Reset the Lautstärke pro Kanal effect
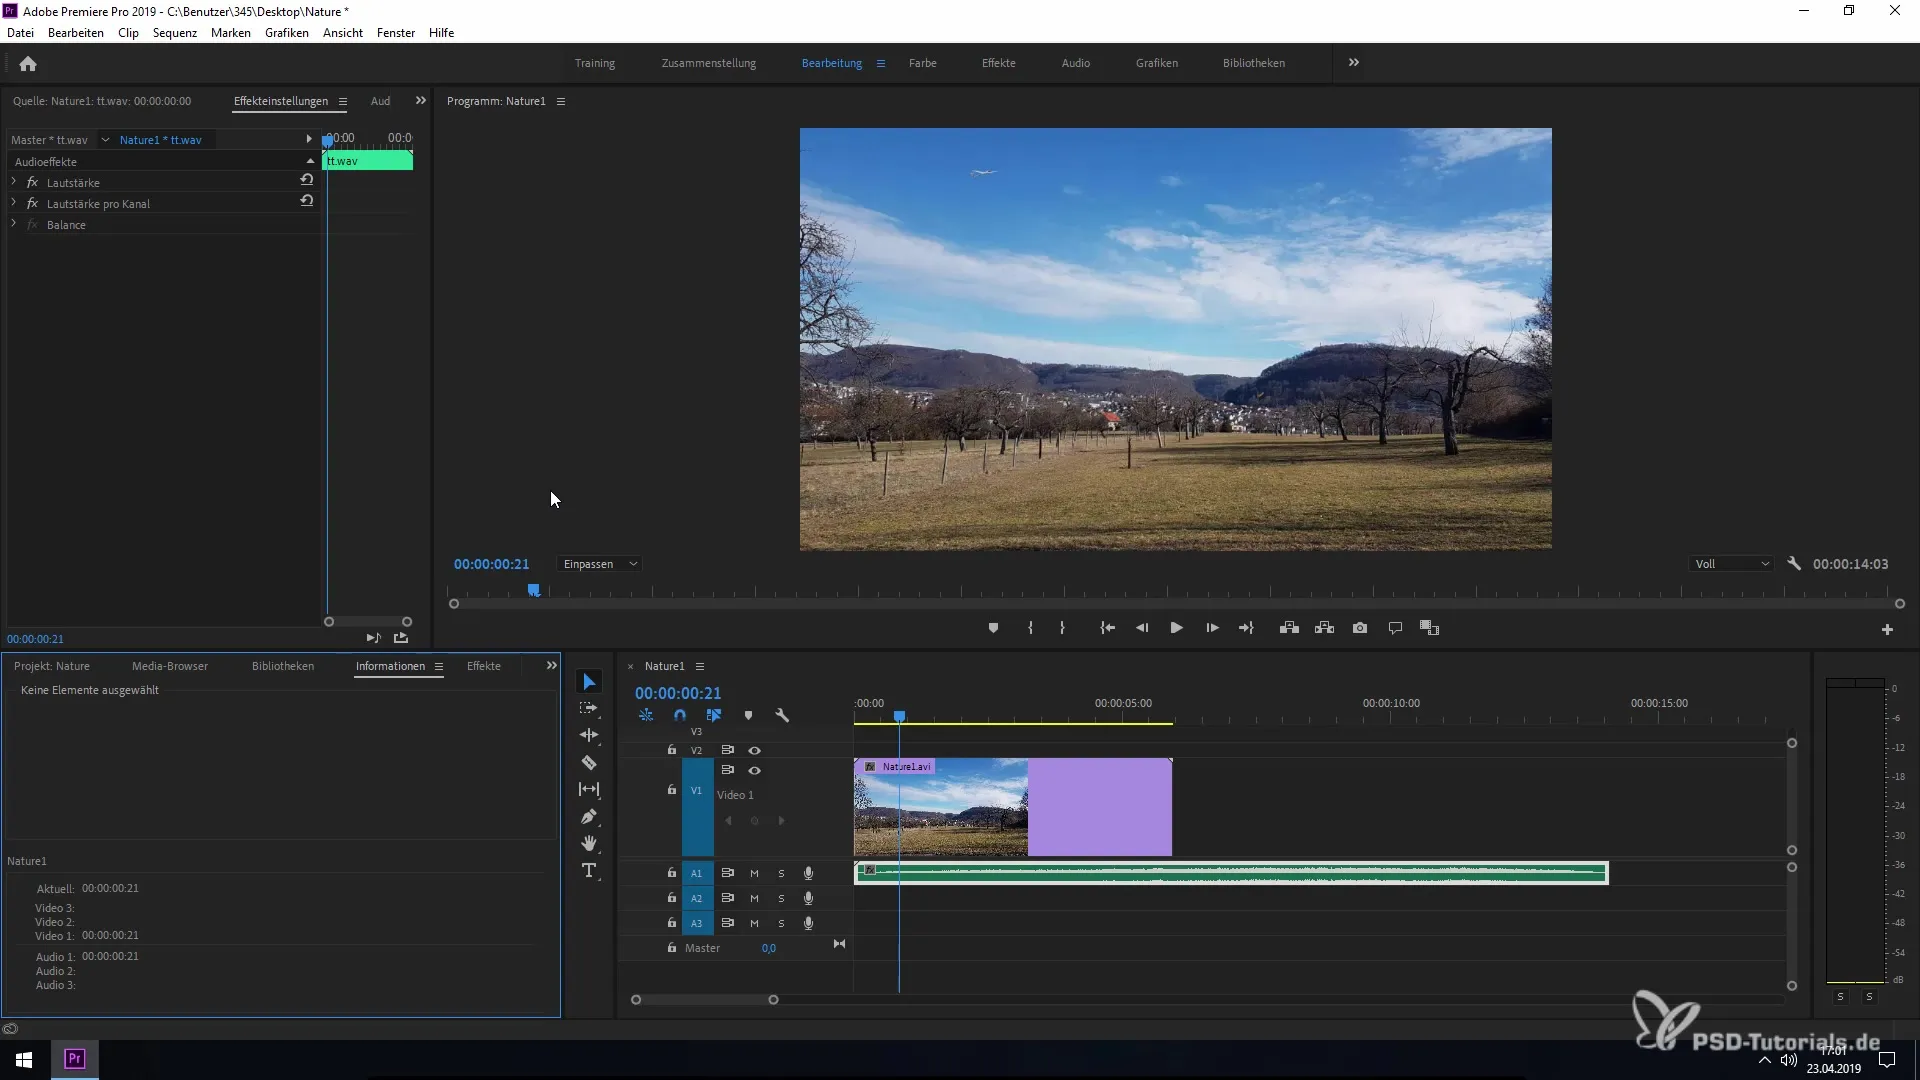The image size is (1920, 1080). (x=307, y=201)
